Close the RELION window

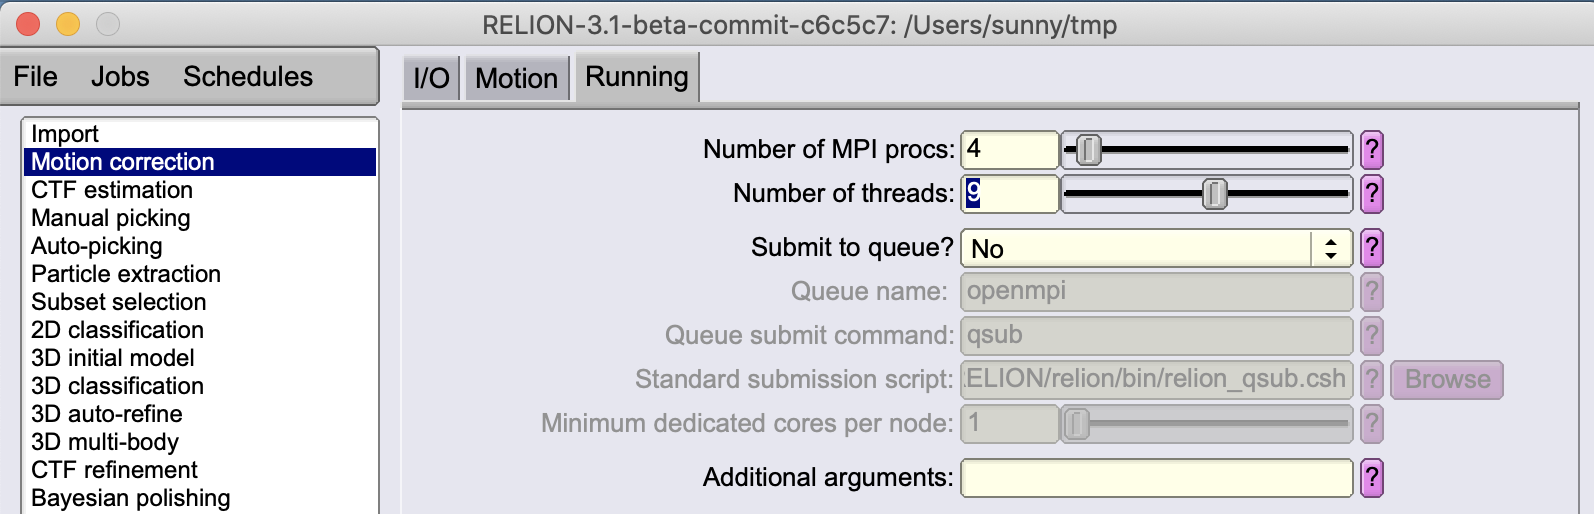point(28,24)
